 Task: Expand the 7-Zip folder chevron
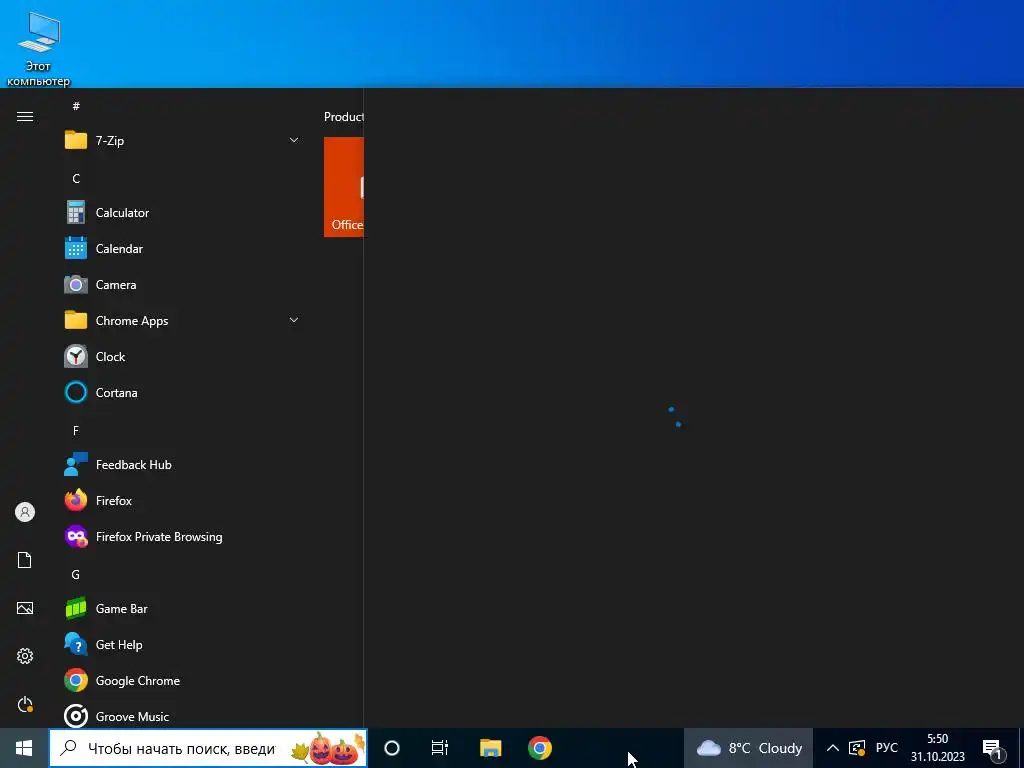[294, 140]
